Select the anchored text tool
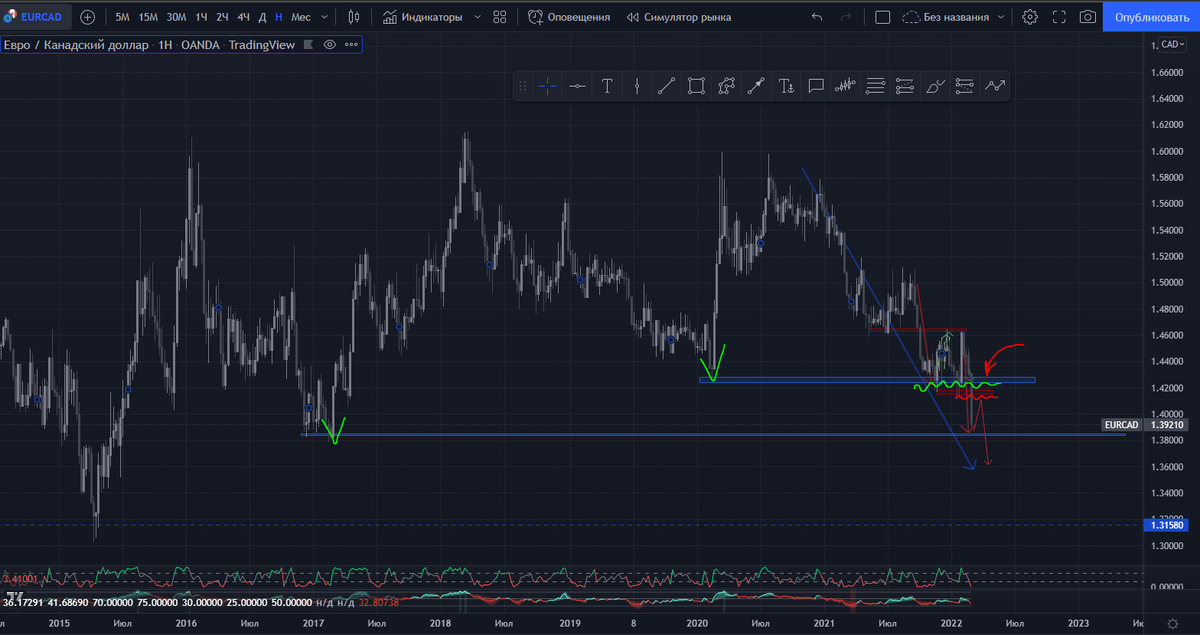 [x=787, y=86]
